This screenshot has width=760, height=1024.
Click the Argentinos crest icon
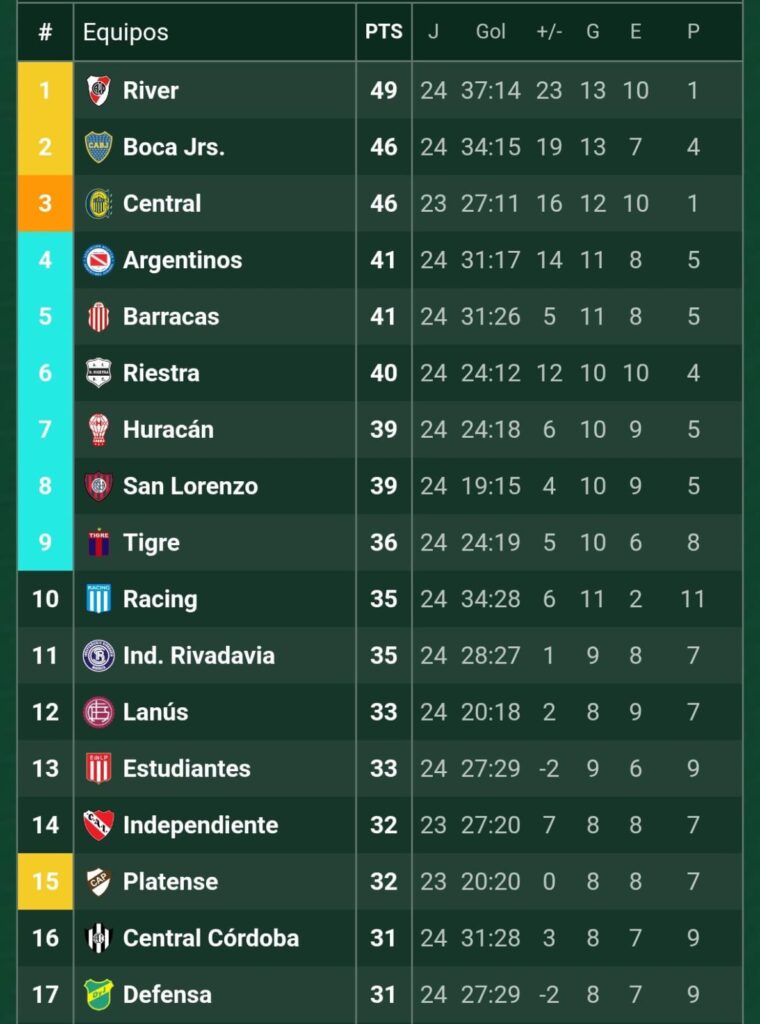tap(99, 260)
